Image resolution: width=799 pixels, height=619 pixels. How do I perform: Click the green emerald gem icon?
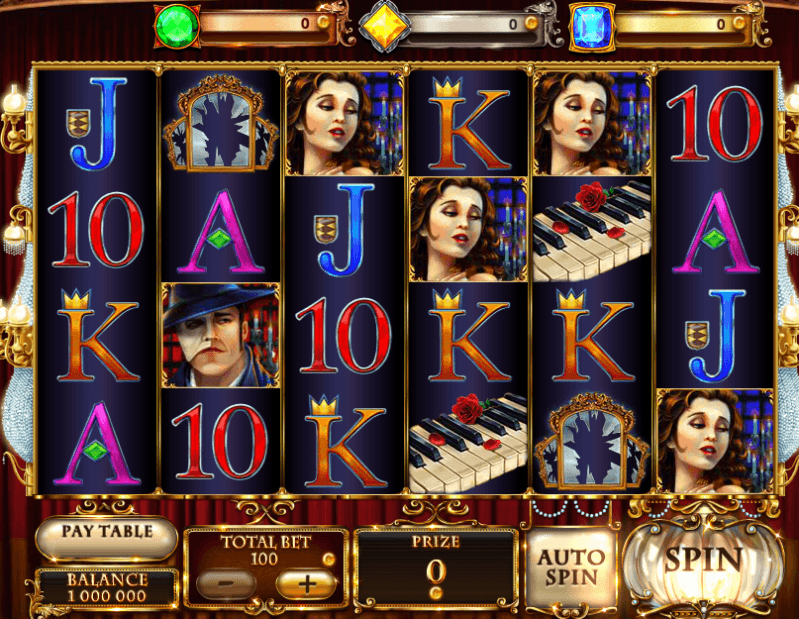tap(177, 26)
